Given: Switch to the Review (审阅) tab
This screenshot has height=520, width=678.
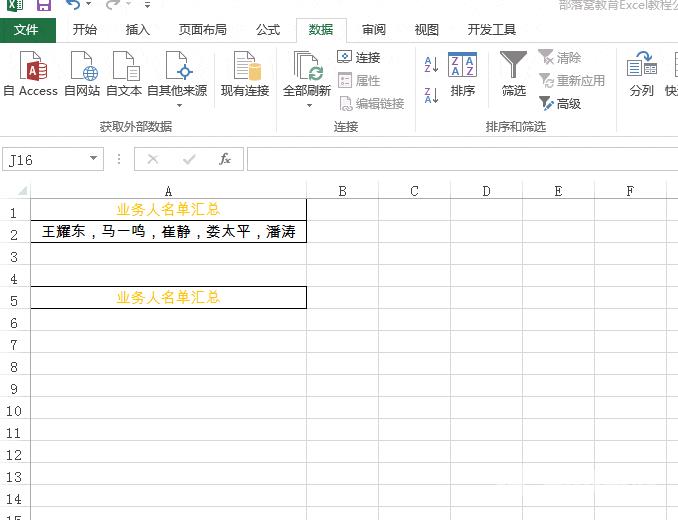Looking at the screenshot, I should (x=374, y=30).
